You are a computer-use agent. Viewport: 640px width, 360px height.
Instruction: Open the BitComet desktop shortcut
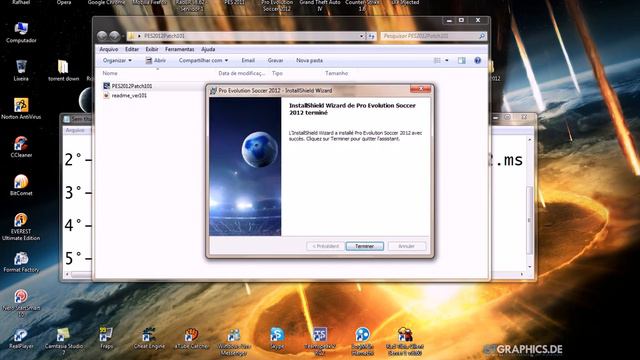point(21,185)
